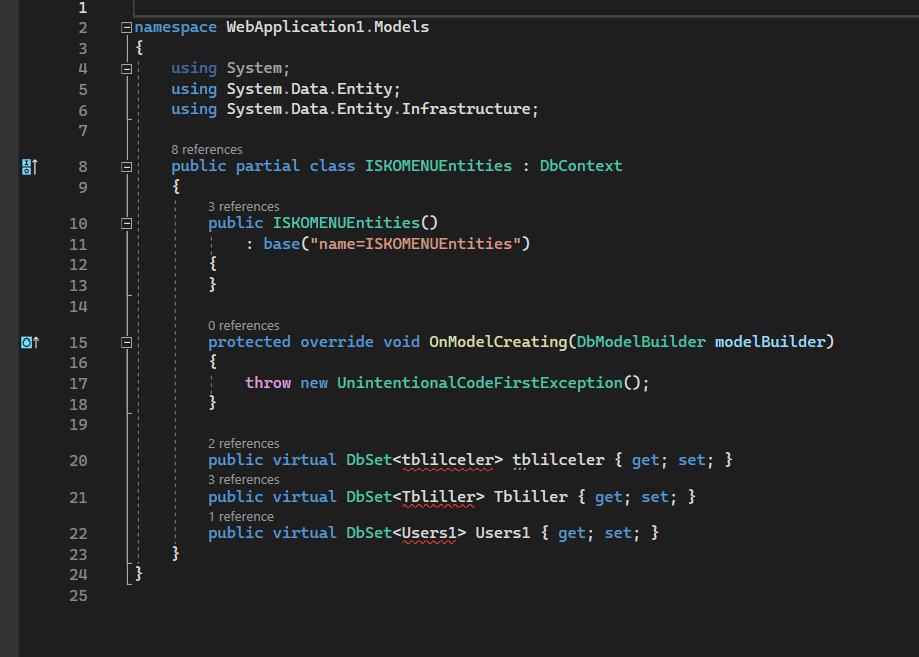Click the throw keyword on line 17
Image resolution: width=919 pixels, height=657 pixels.
pyautogui.click(x=268, y=383)
